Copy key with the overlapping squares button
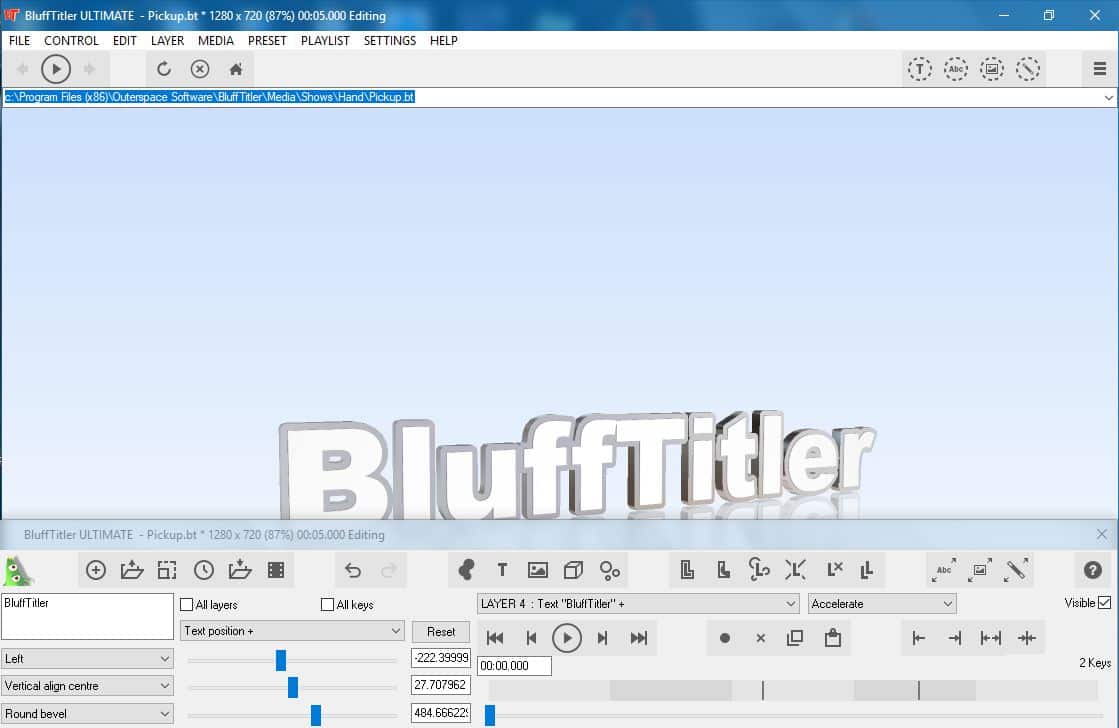 [x=795, y=638]
